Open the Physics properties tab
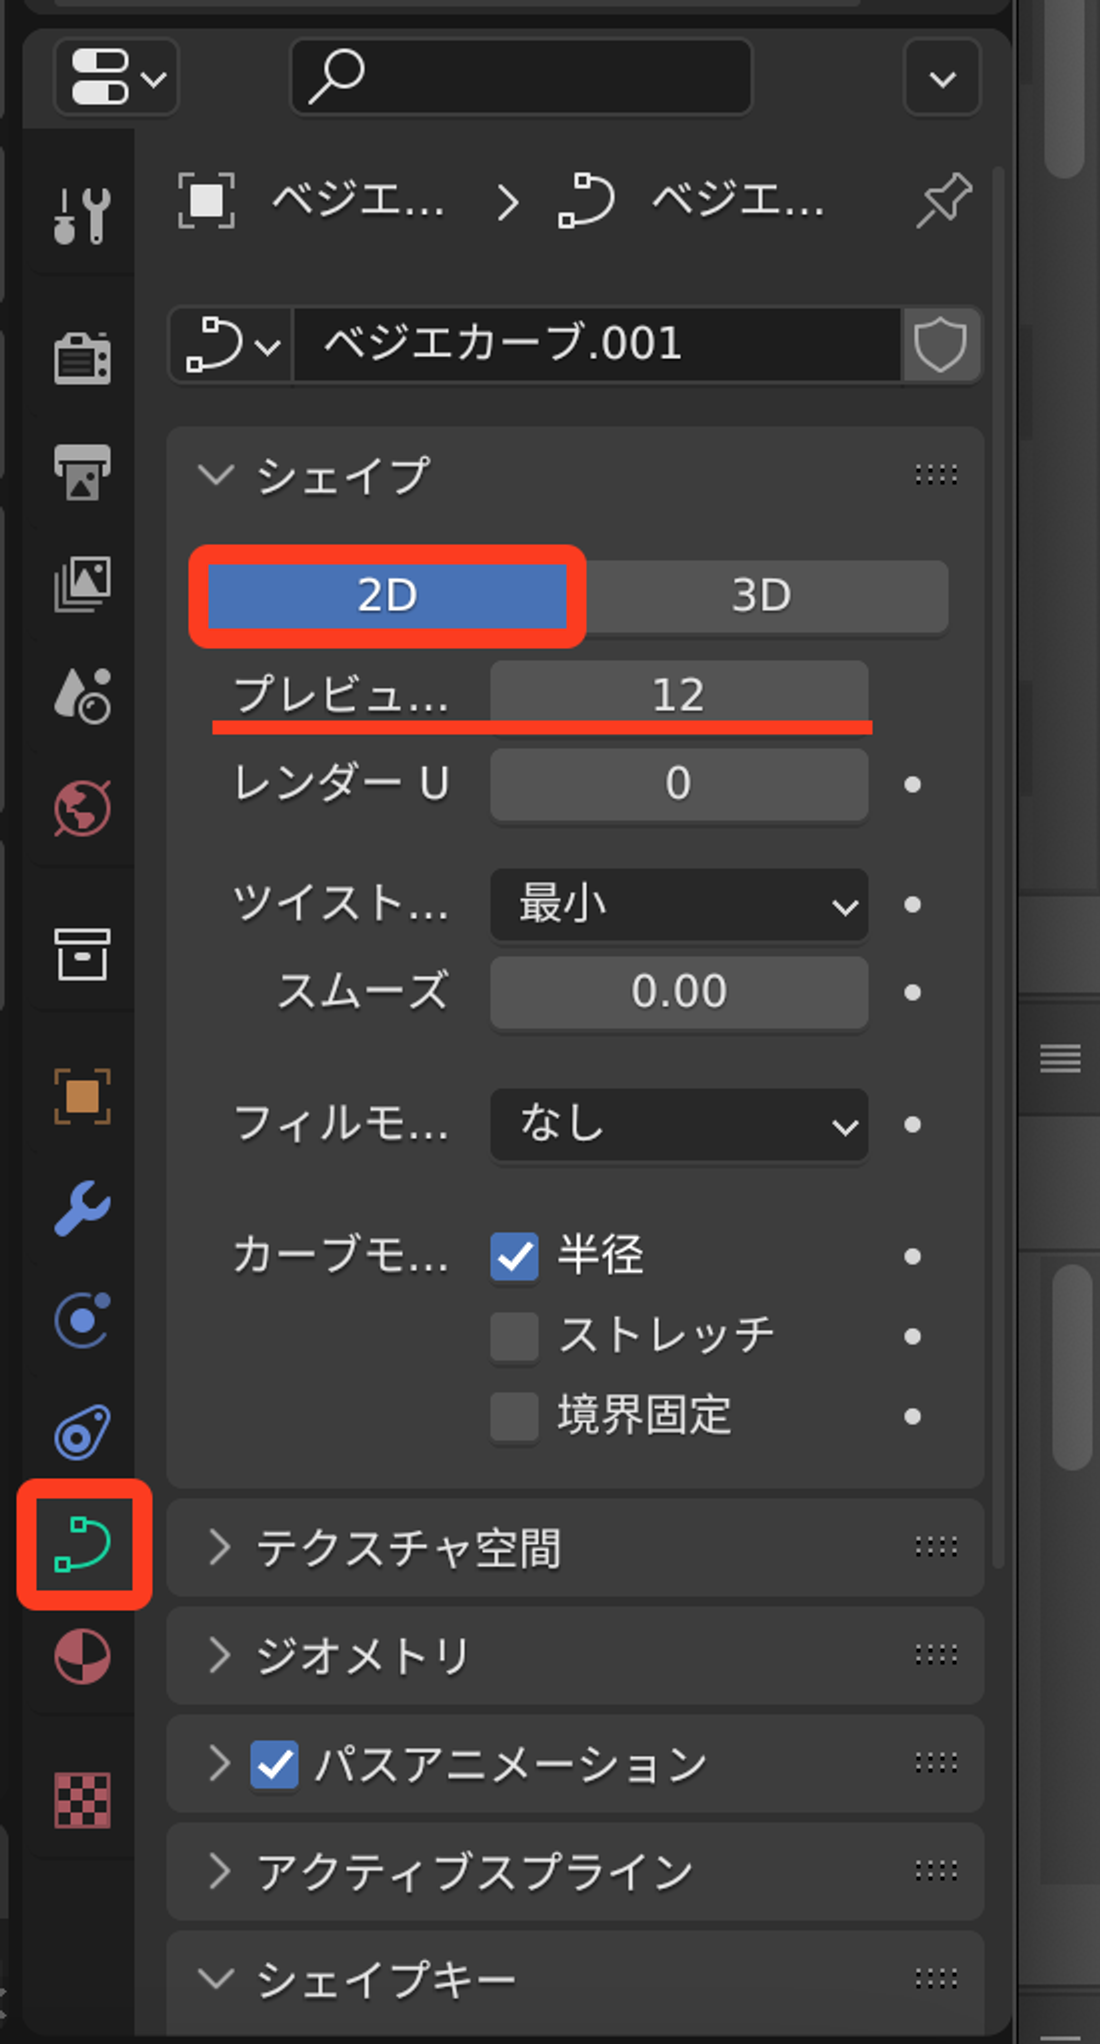Image resolution: width=1100 pixels, height=2044 pixels. (x=82, y=1320)
